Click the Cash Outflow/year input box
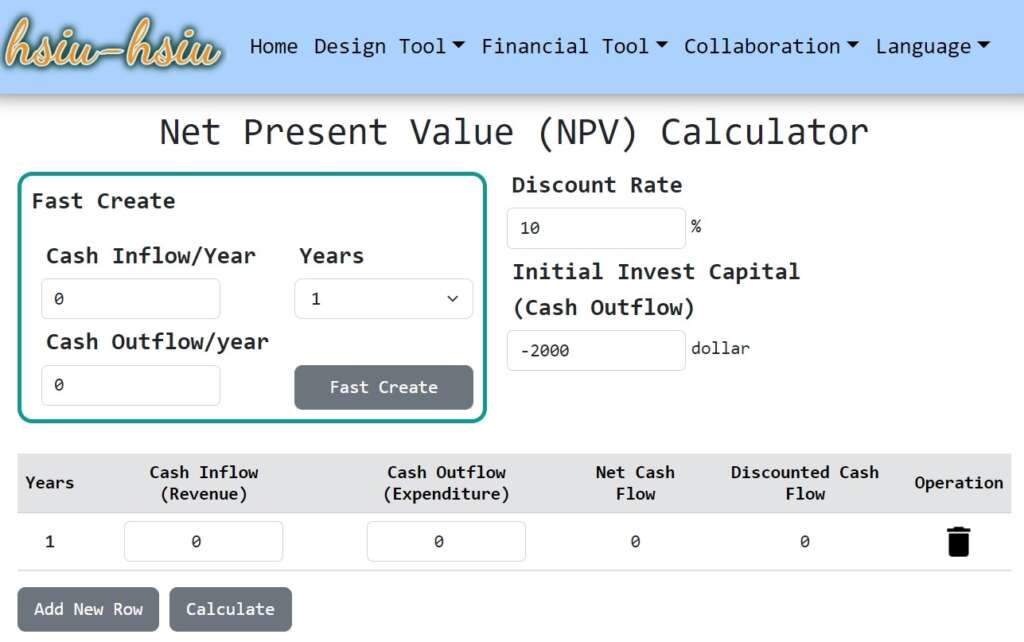 pyautogui.click(x=130, y=385)
